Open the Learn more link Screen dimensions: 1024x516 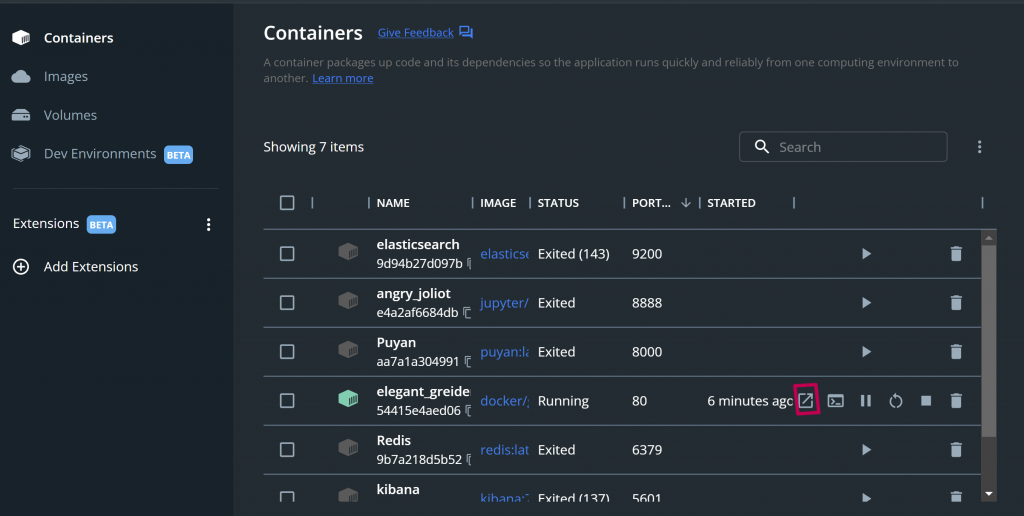point(343,78)
